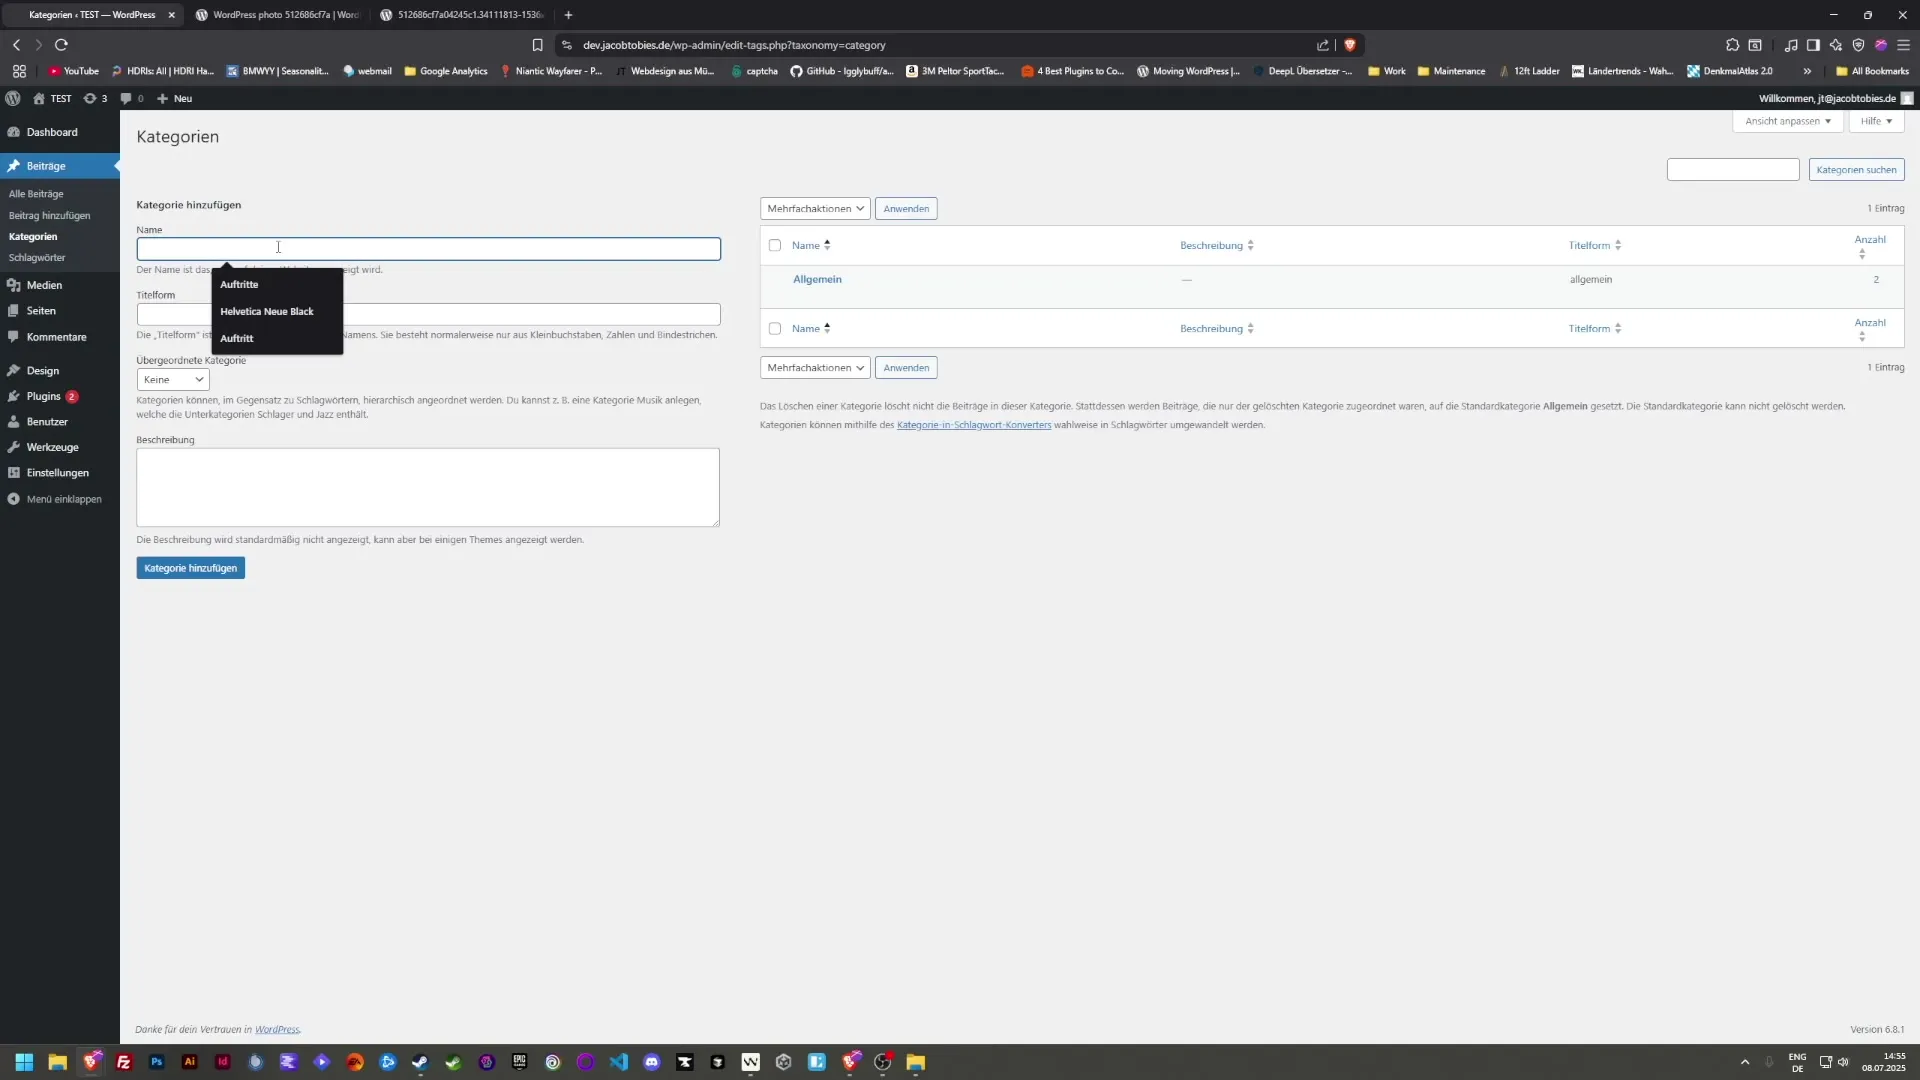This screenshot has height=1080, width=1920.
Task: Tick the select-all checkbox in table header
Action: click(x=775, y=245)
